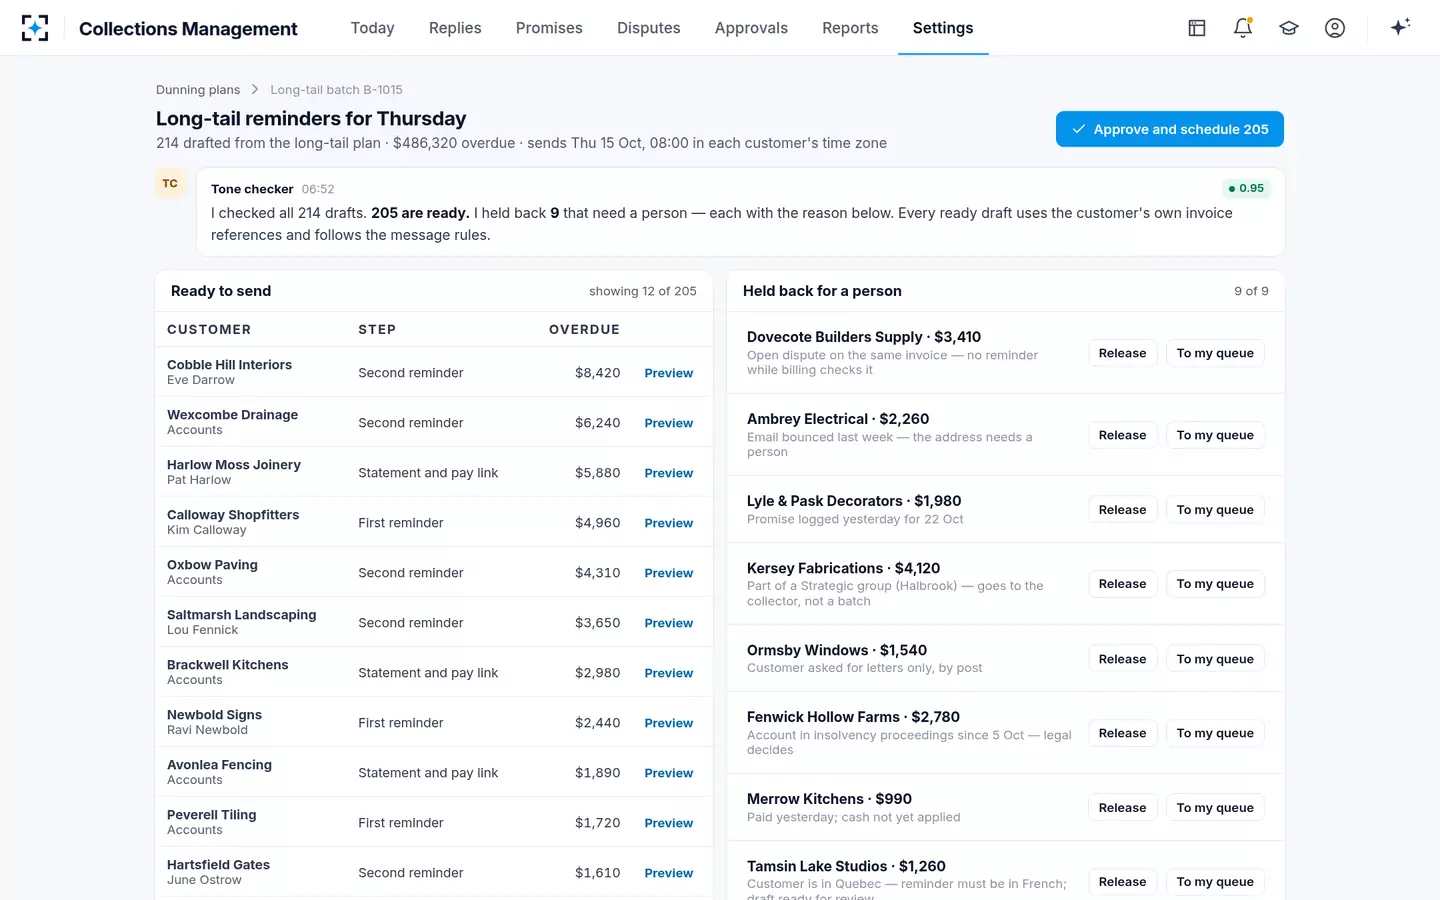Preview the Calloway Shopfitters first reminder

tap(669, 523)
